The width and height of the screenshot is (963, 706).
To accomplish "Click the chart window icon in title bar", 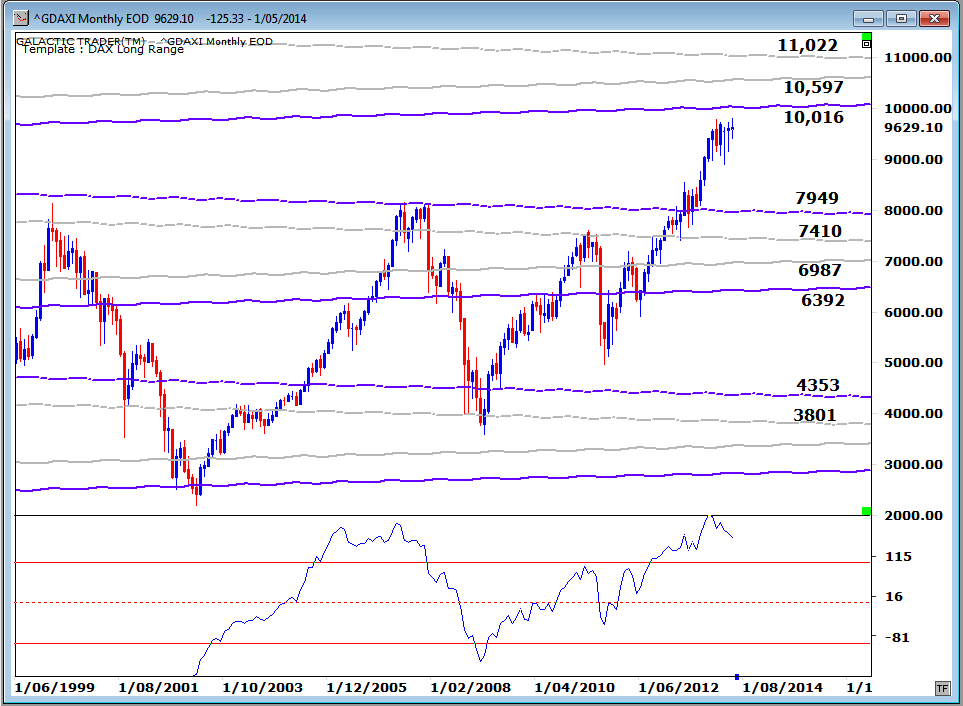I will click(20, 18).
